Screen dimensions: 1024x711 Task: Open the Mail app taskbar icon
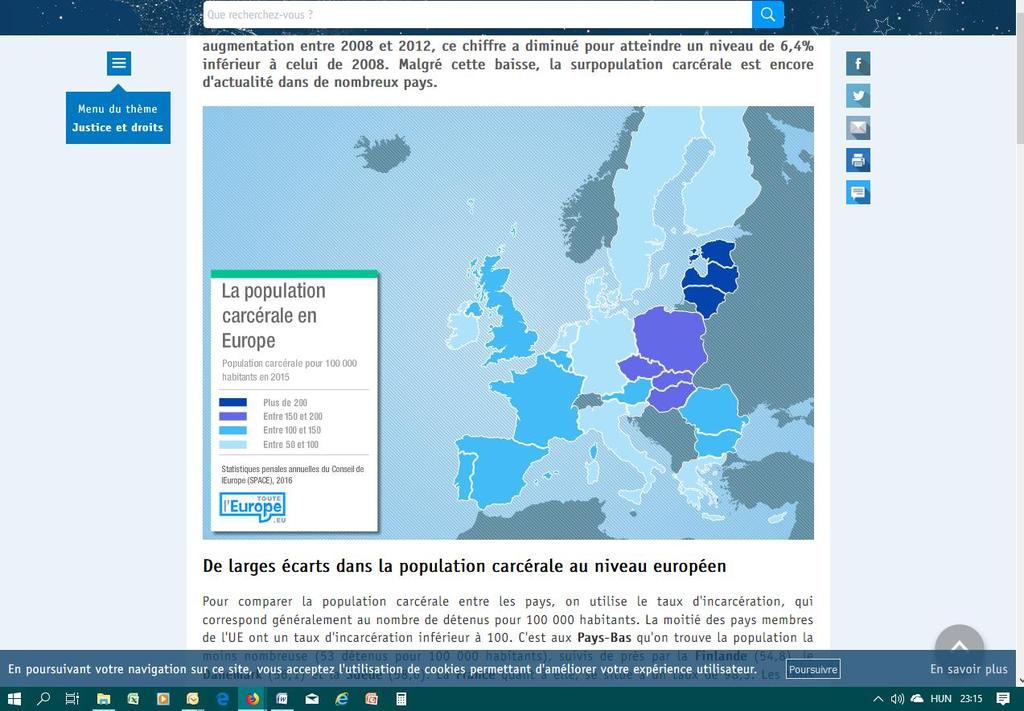tap(312, 699)
